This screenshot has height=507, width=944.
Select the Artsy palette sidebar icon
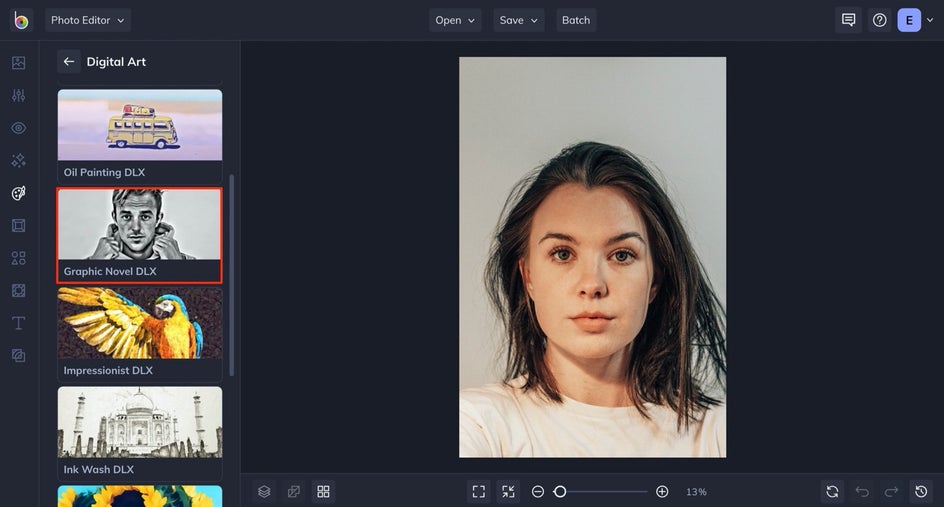pos(19,193)
